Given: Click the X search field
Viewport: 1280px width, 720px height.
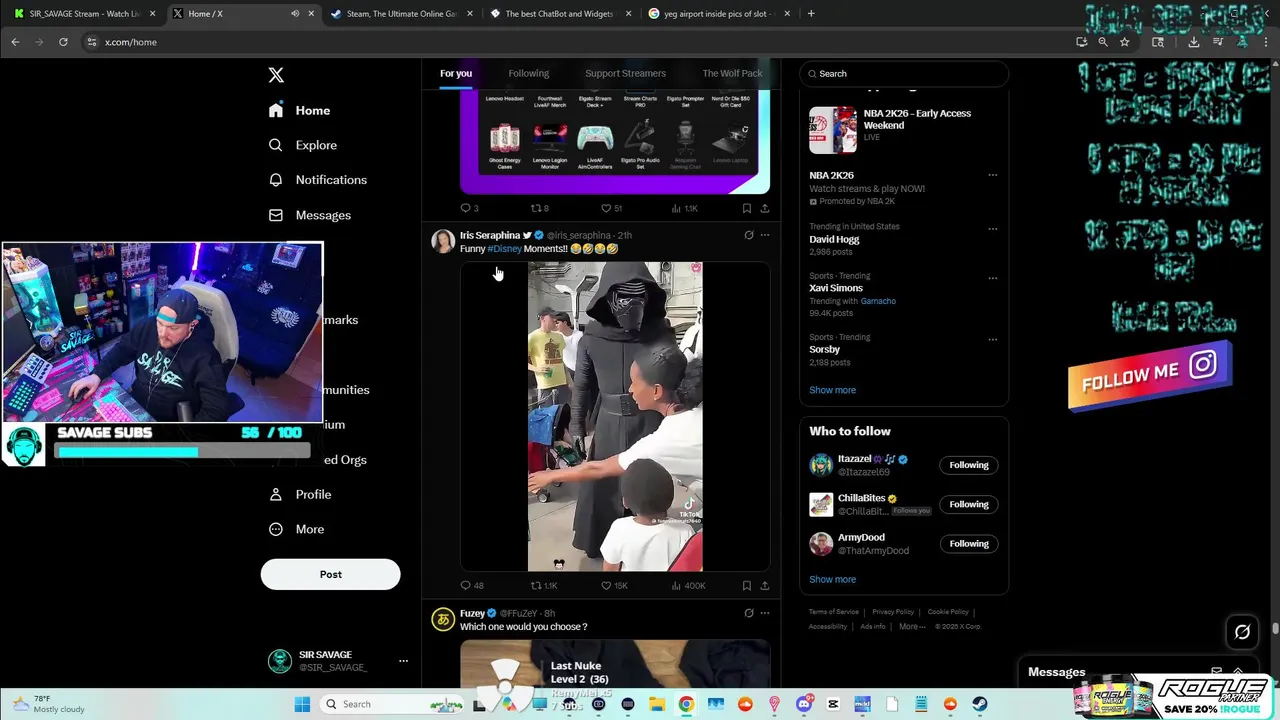Looking at the screenshot, I should [904, 73].
